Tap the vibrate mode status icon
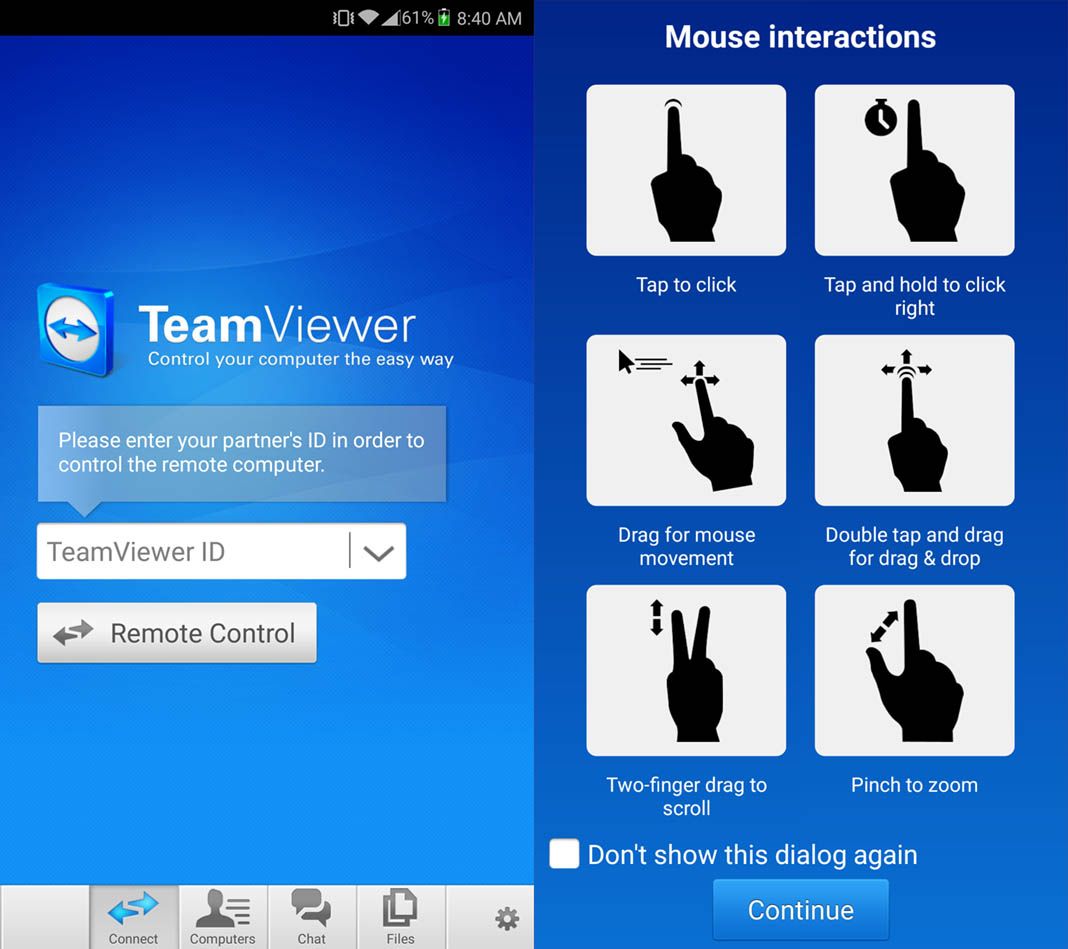 [x=343, y=18]
